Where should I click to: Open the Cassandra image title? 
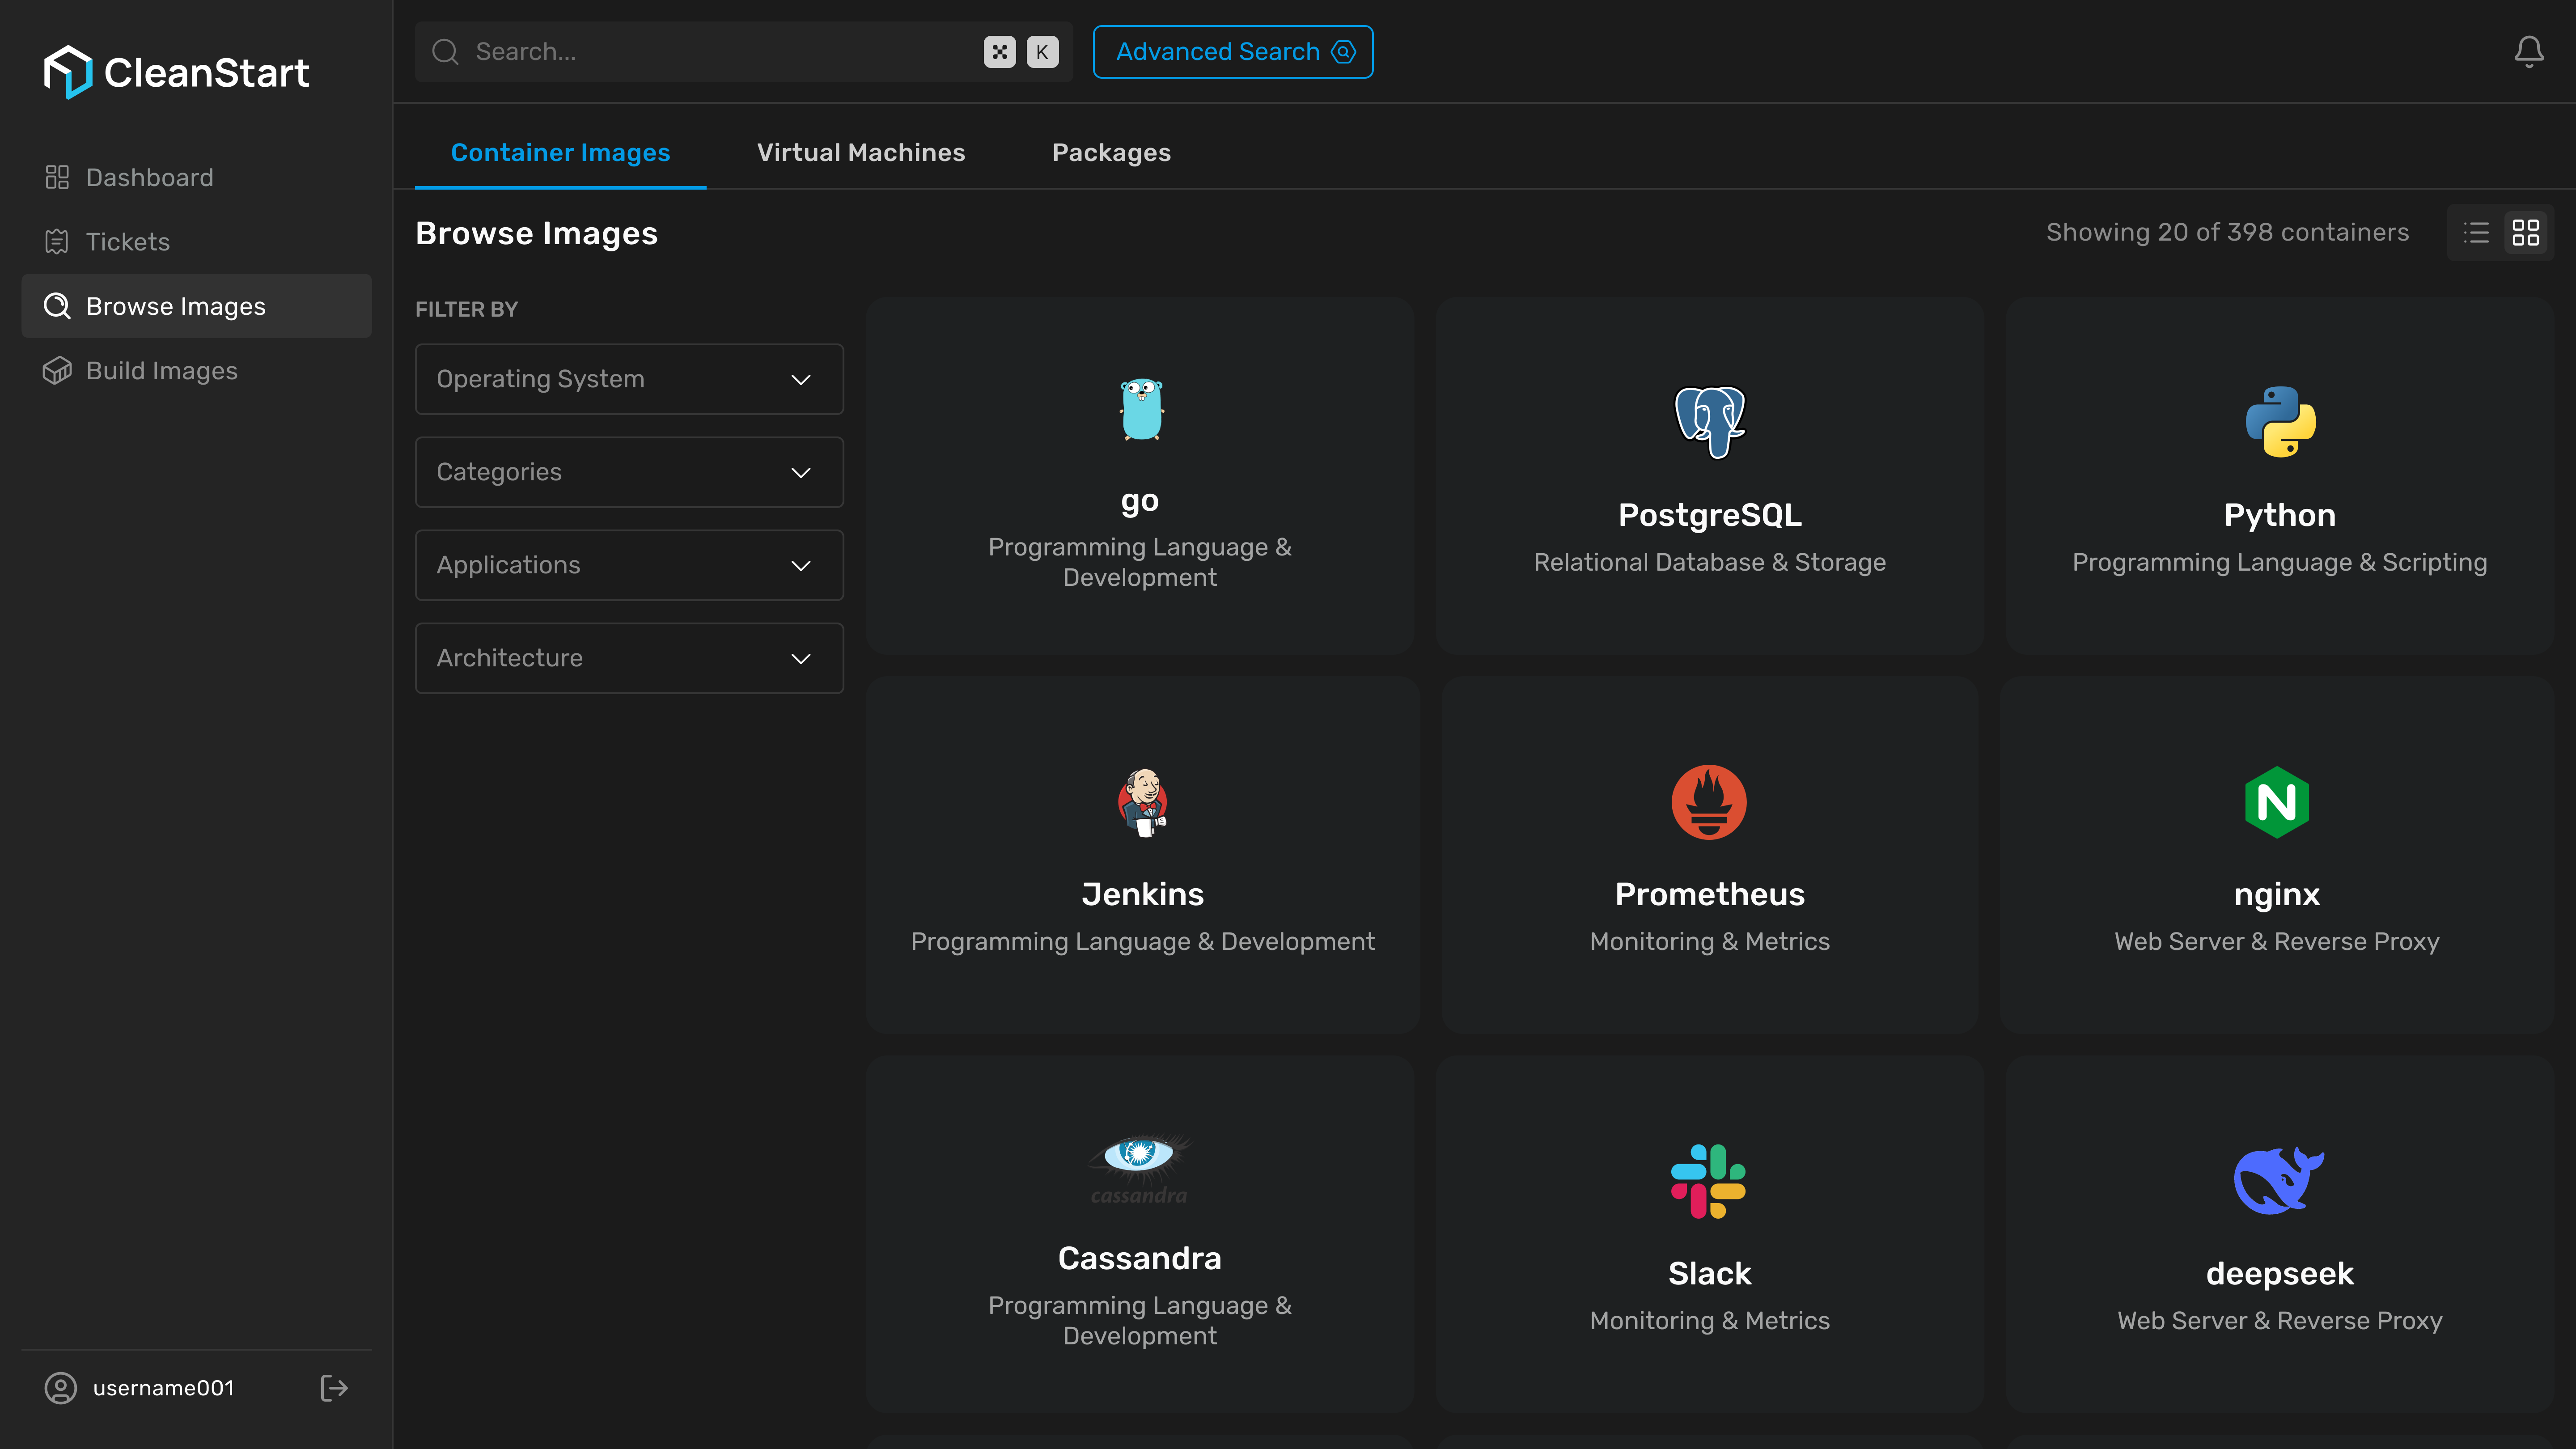1140,1258
